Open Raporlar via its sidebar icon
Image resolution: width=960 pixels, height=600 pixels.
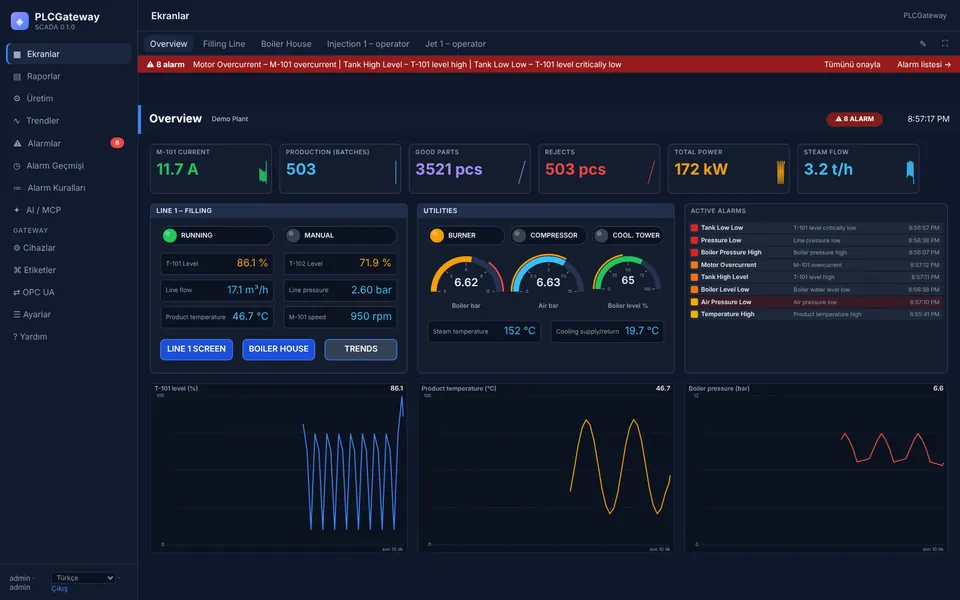click(x=17, y=77)
